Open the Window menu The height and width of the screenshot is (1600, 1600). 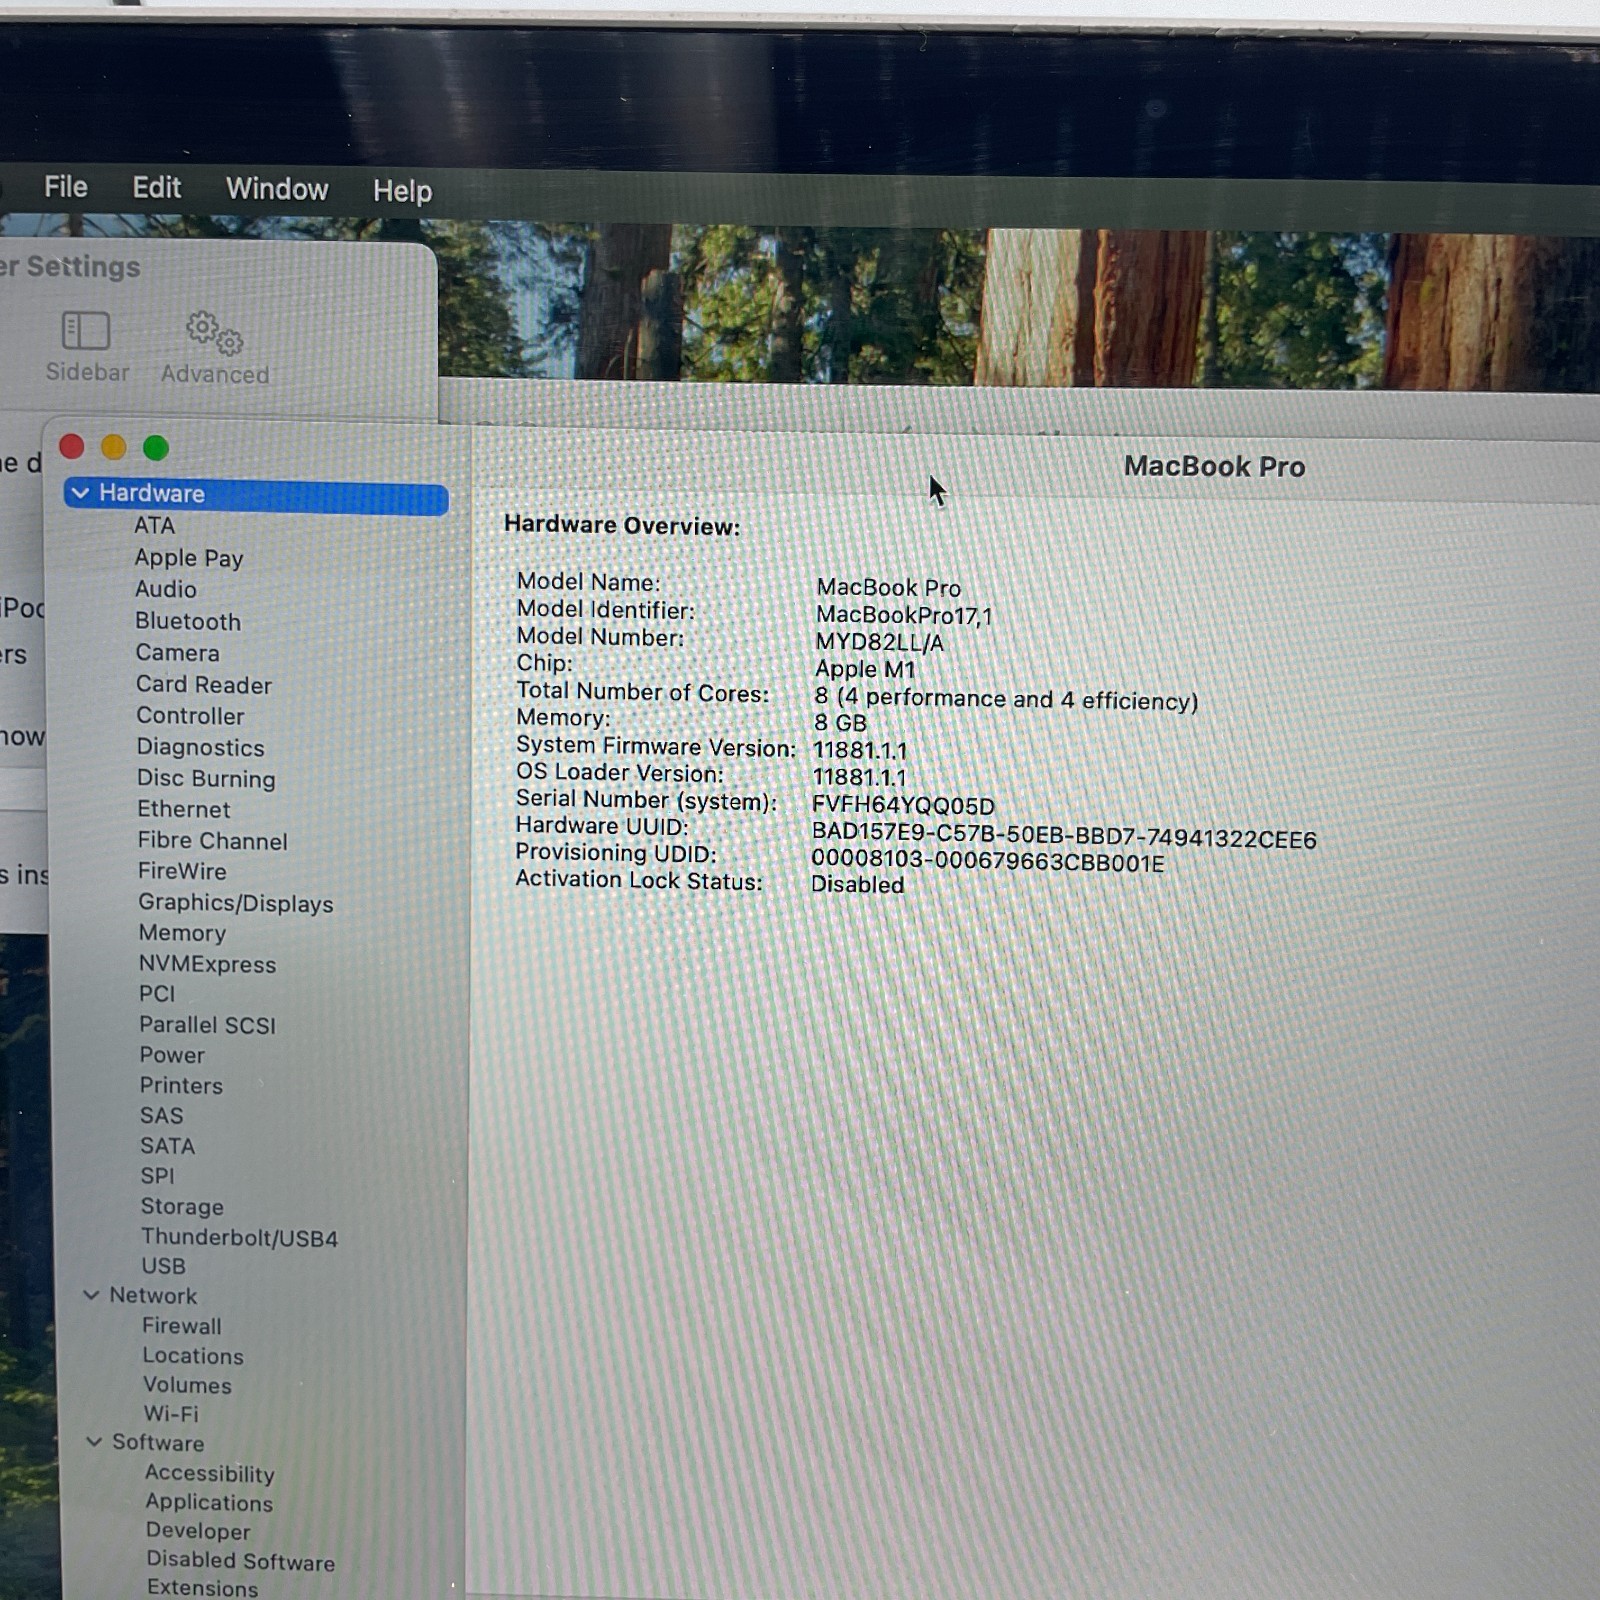[x=277, y=189]
